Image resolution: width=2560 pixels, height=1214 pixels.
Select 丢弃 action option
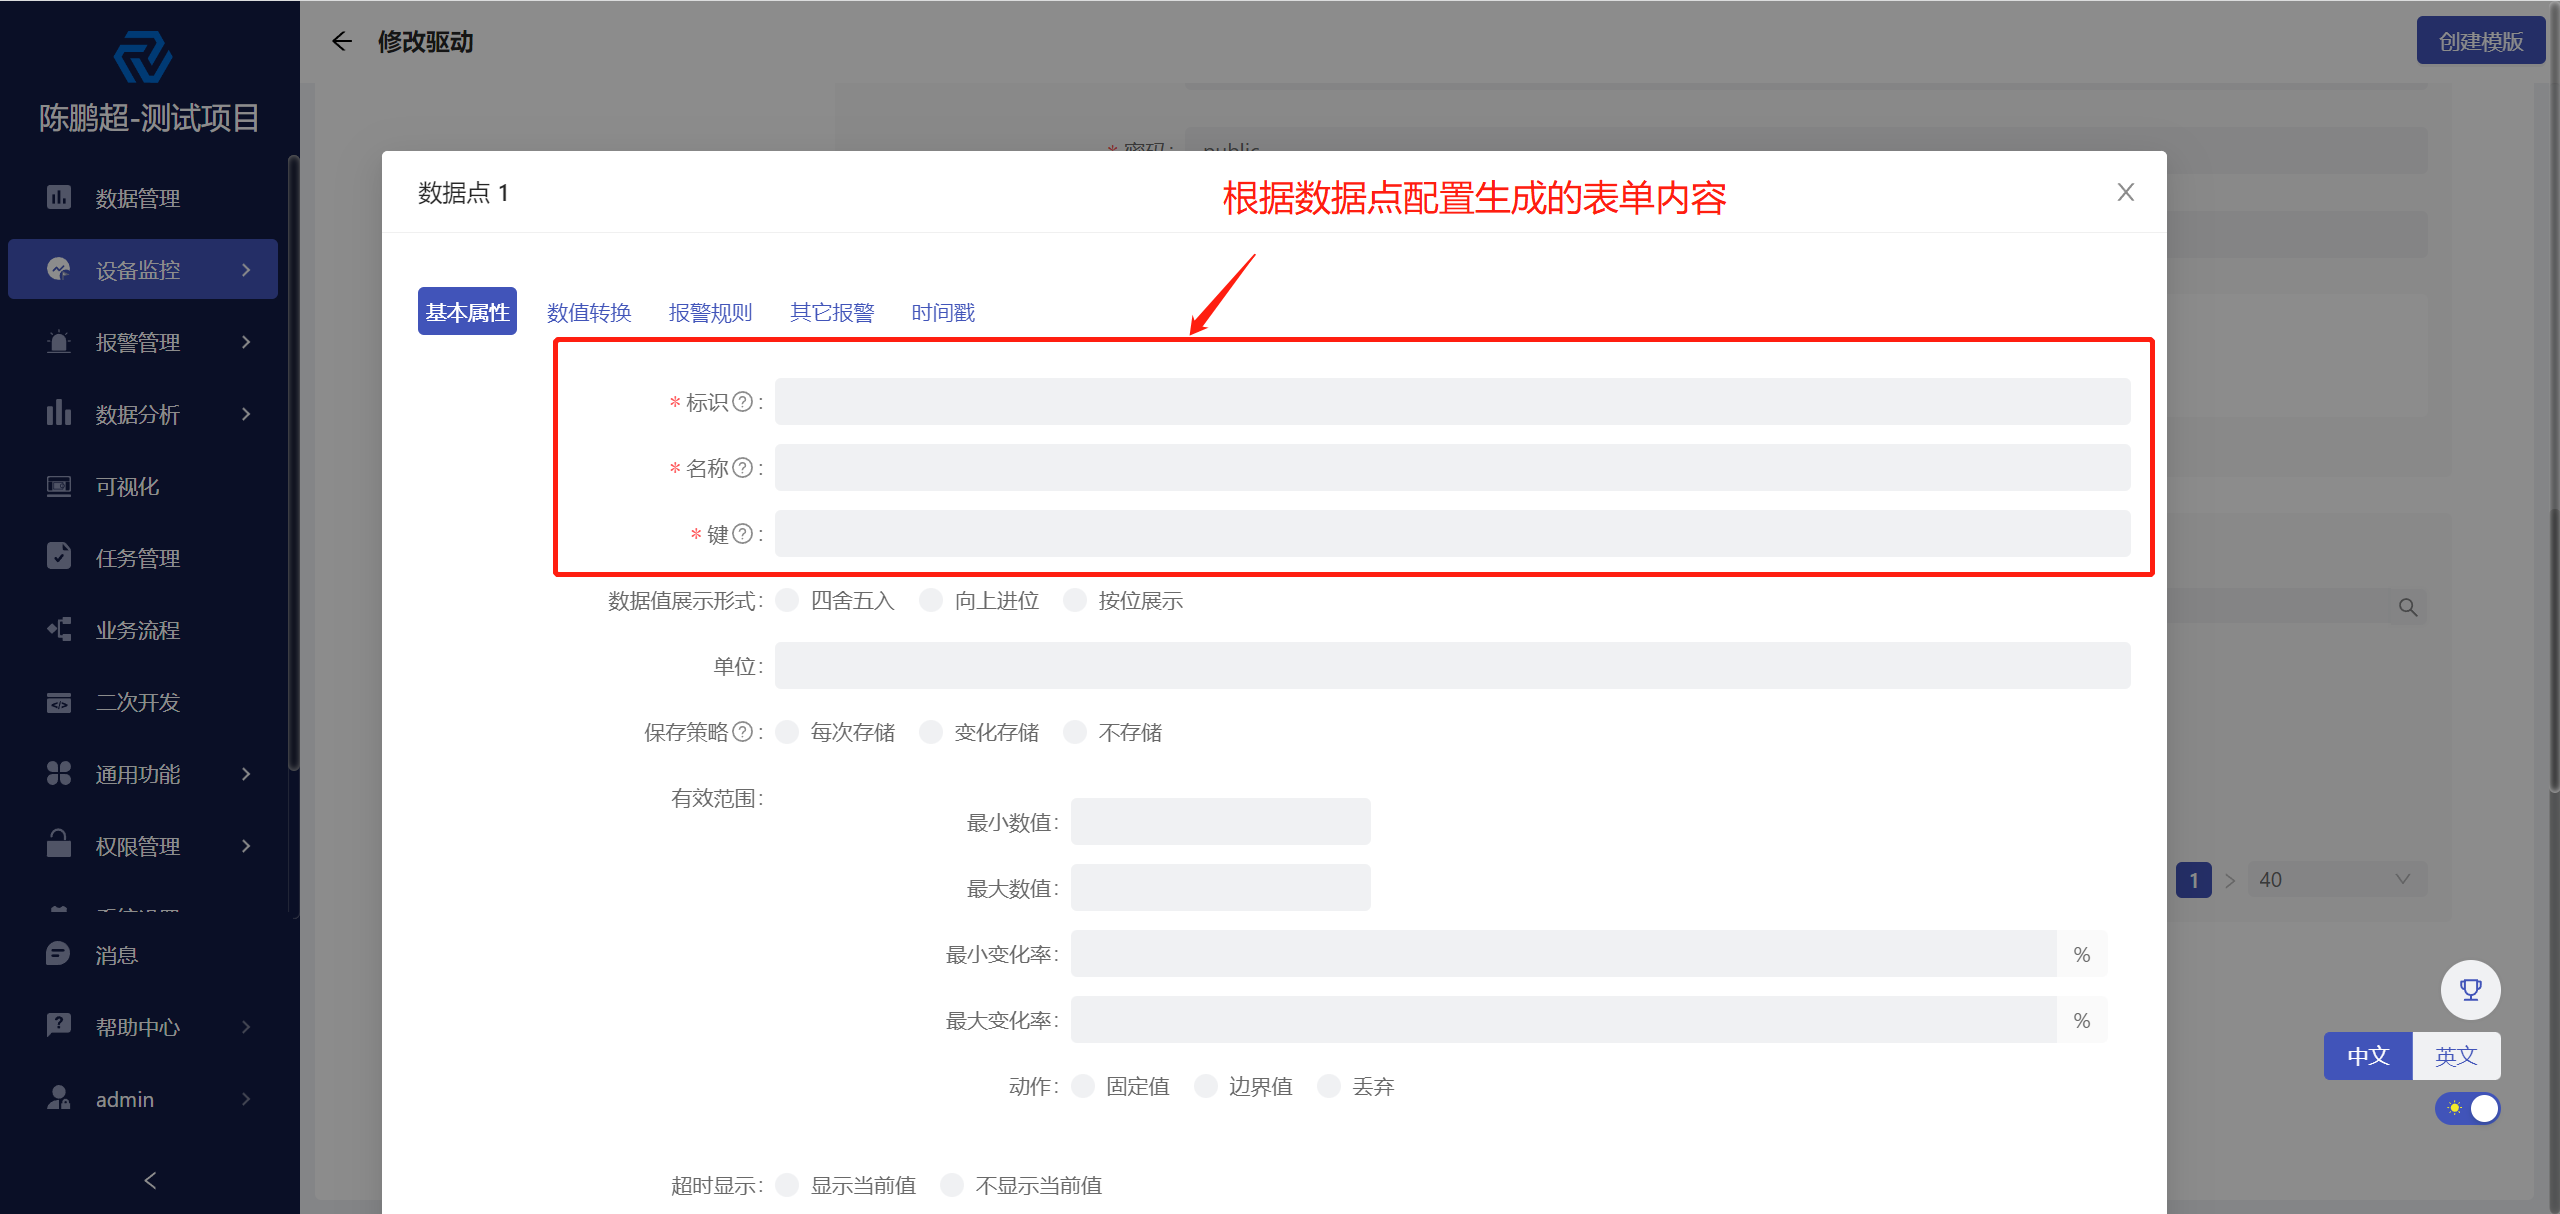[1329, 1086]
